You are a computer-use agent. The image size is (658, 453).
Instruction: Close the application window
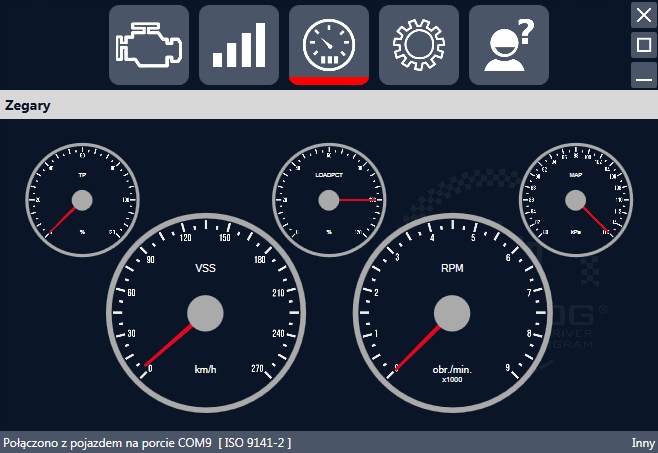click(x=644, y=16)
